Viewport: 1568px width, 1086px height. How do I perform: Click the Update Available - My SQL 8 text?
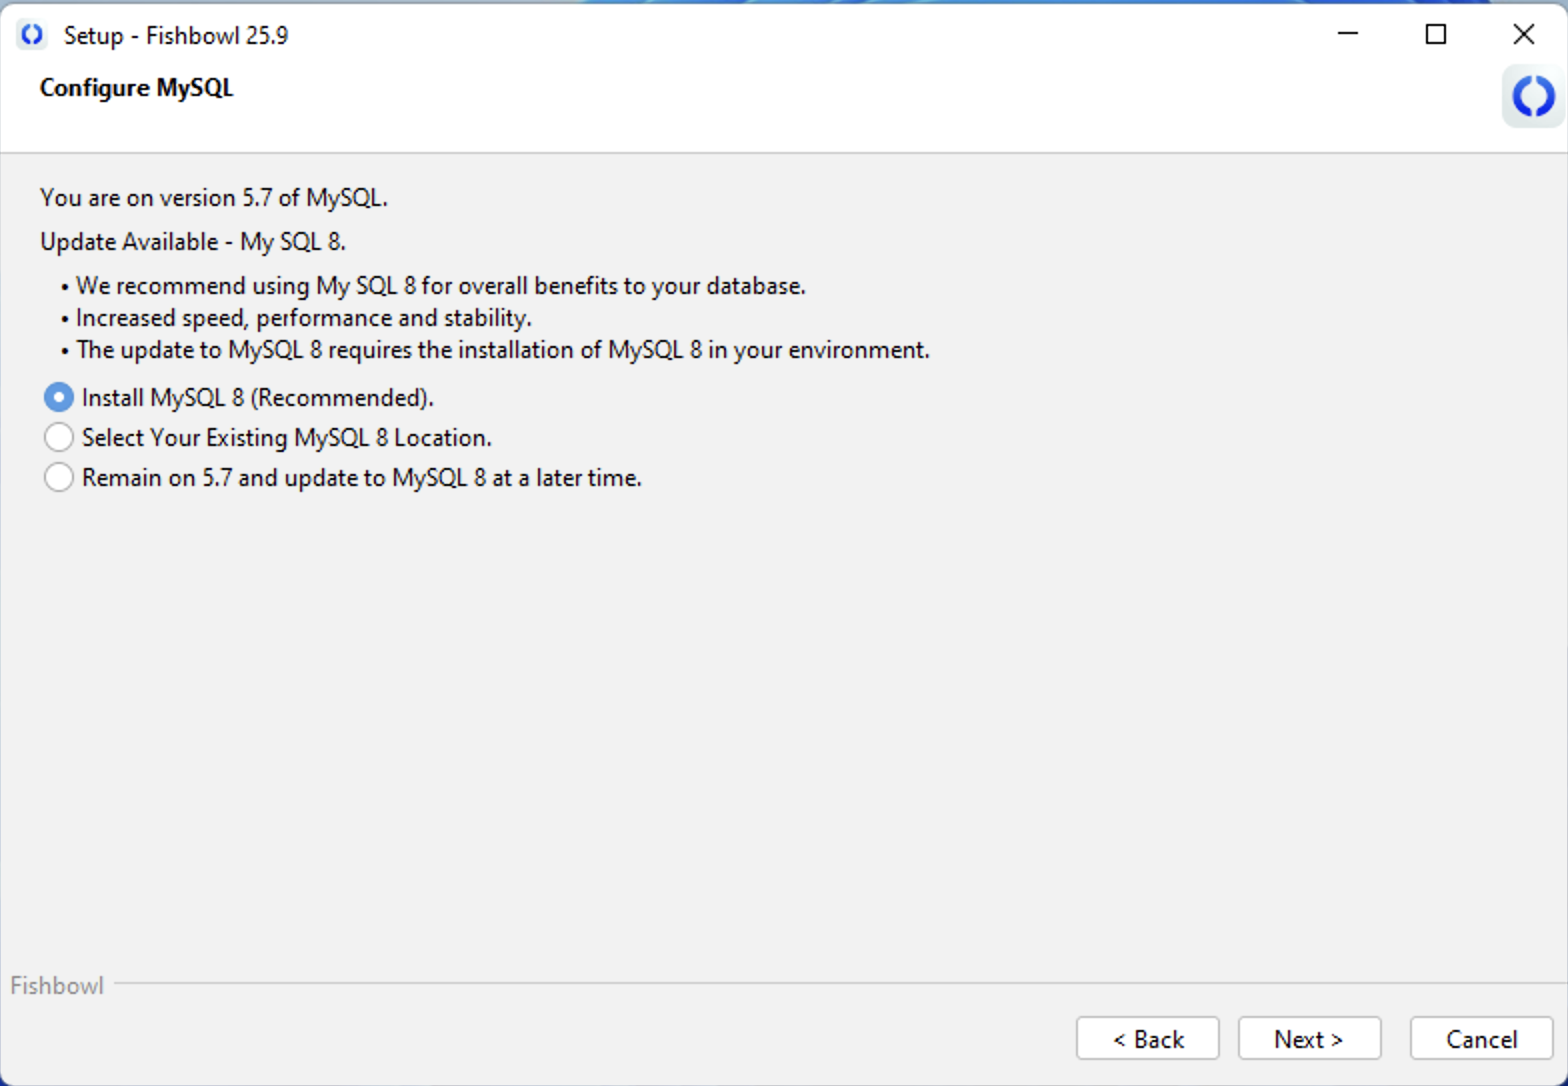click(191, 241)
